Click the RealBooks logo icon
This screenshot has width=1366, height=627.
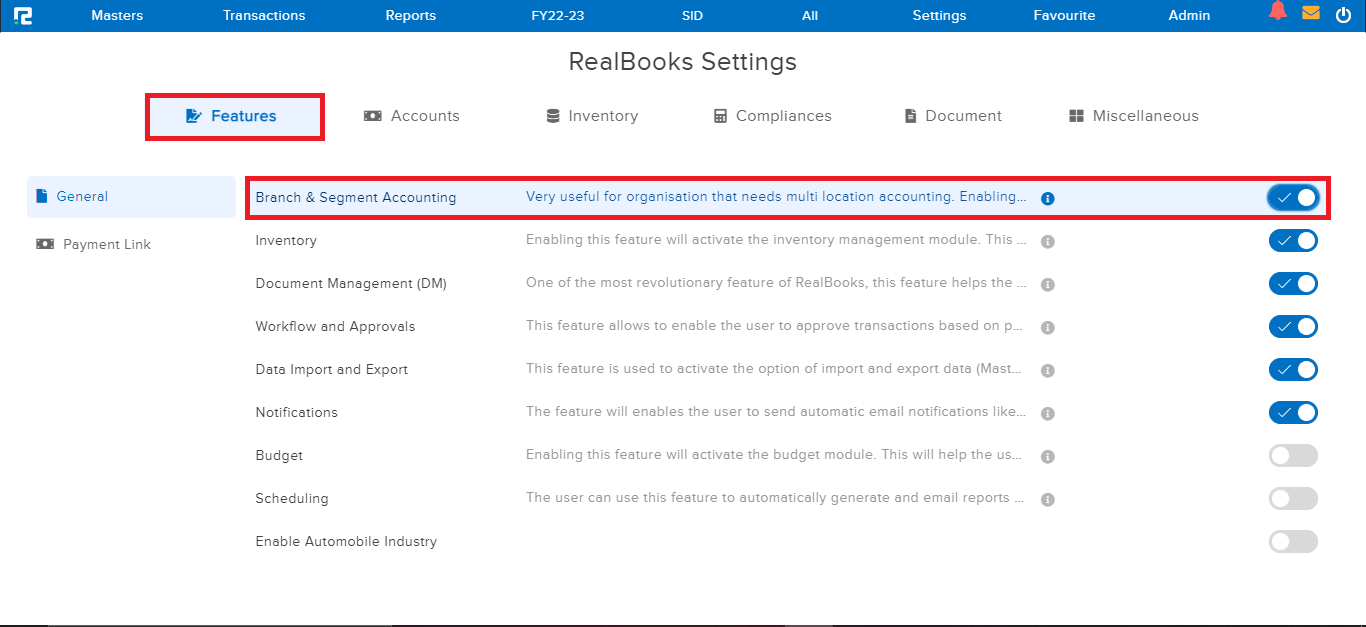click(23, 15)
